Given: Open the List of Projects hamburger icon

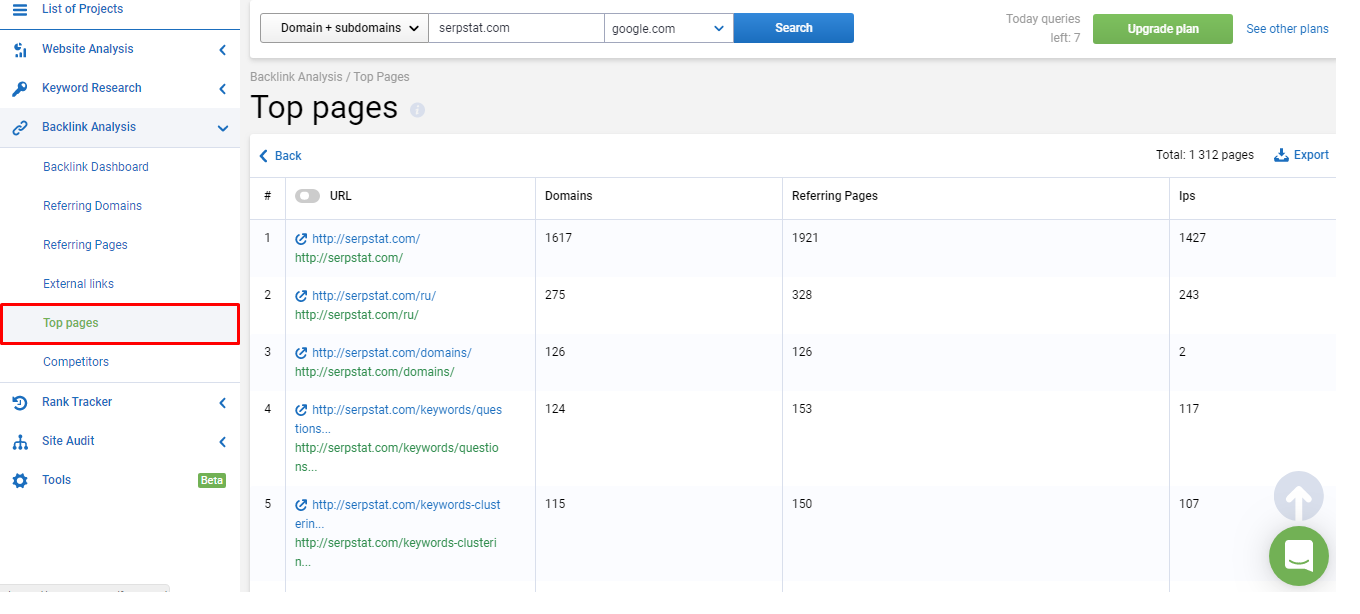Looking at the screenshot, I should 20,9.
